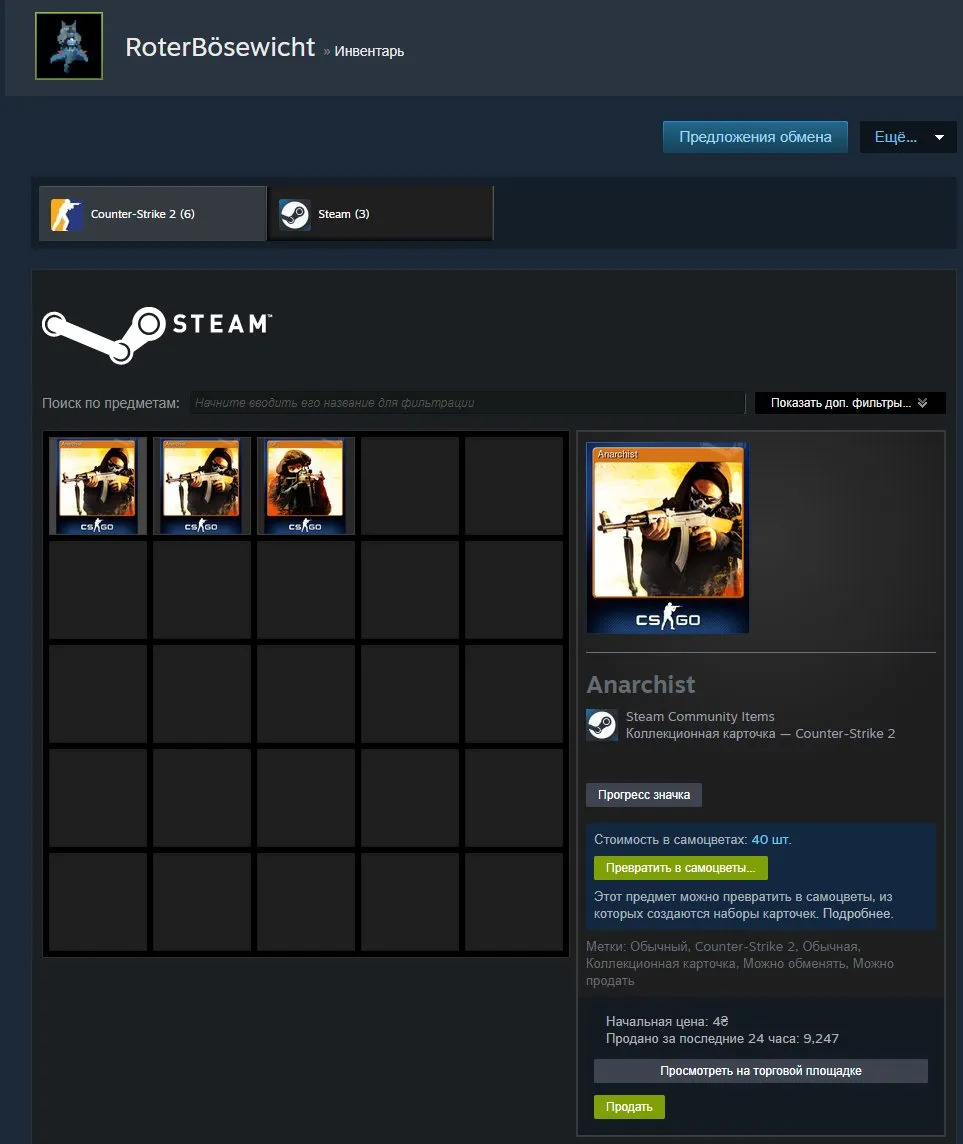
Task: Switch to the Counter-Strike 2 (6) inventory tab
Action: coord(152,214)
